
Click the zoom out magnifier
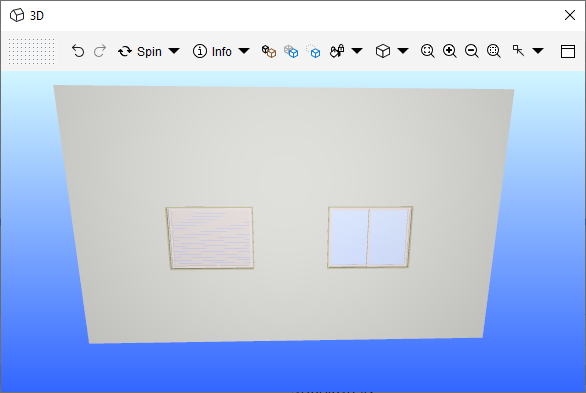point(472,51)
